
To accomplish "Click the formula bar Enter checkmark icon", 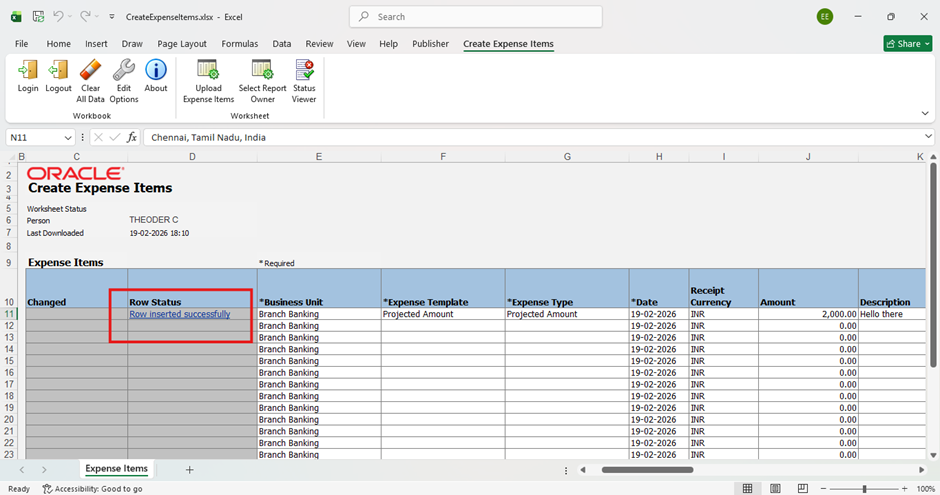I will [115, 137].
